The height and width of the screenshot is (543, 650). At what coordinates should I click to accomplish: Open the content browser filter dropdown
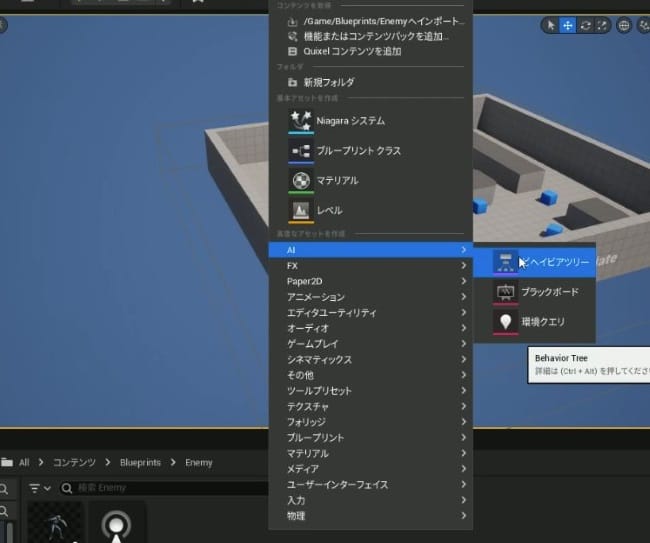tap(40, 488)
